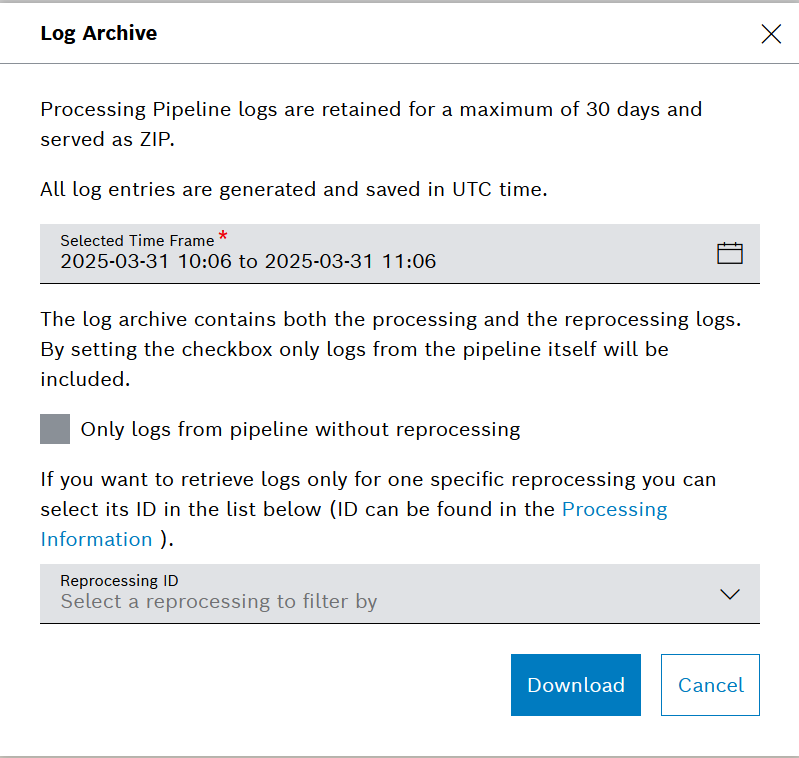Click the 30 days retention notice text

(x=371, y=109)
